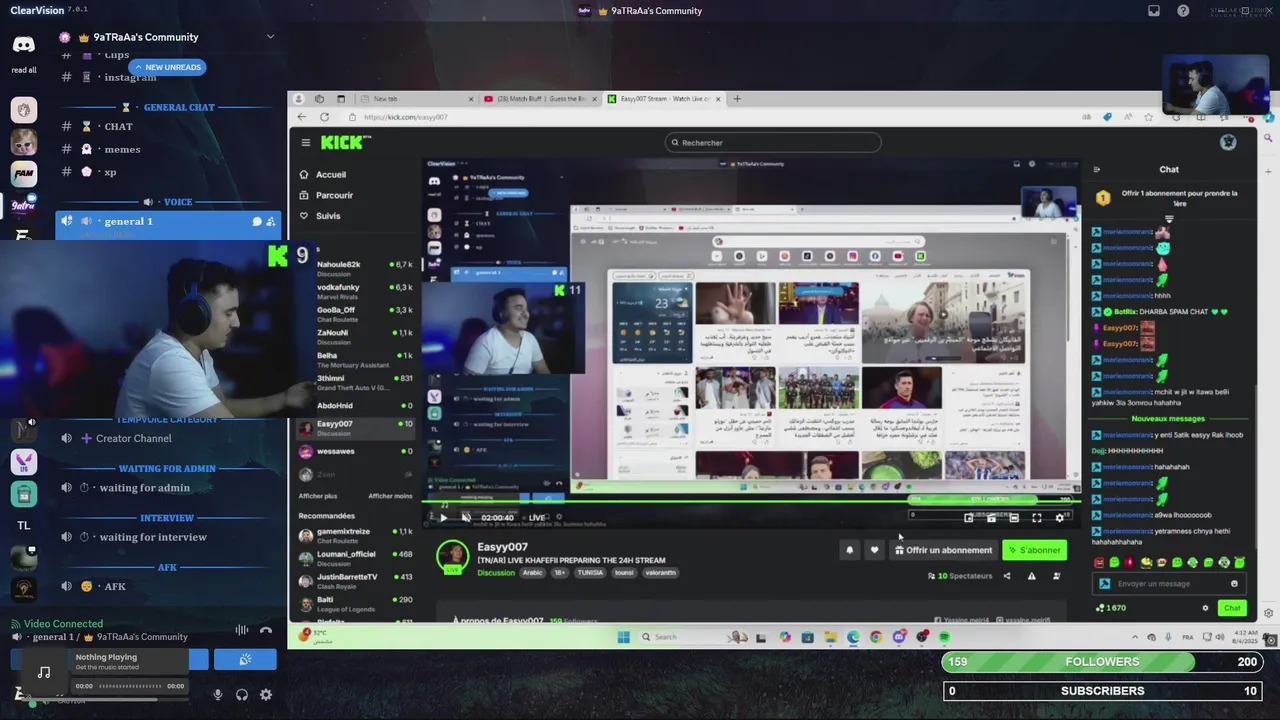This screenshot has width=1280, height=720.
Task: Open Spotify from the taskbar
Action: [944, 637]
